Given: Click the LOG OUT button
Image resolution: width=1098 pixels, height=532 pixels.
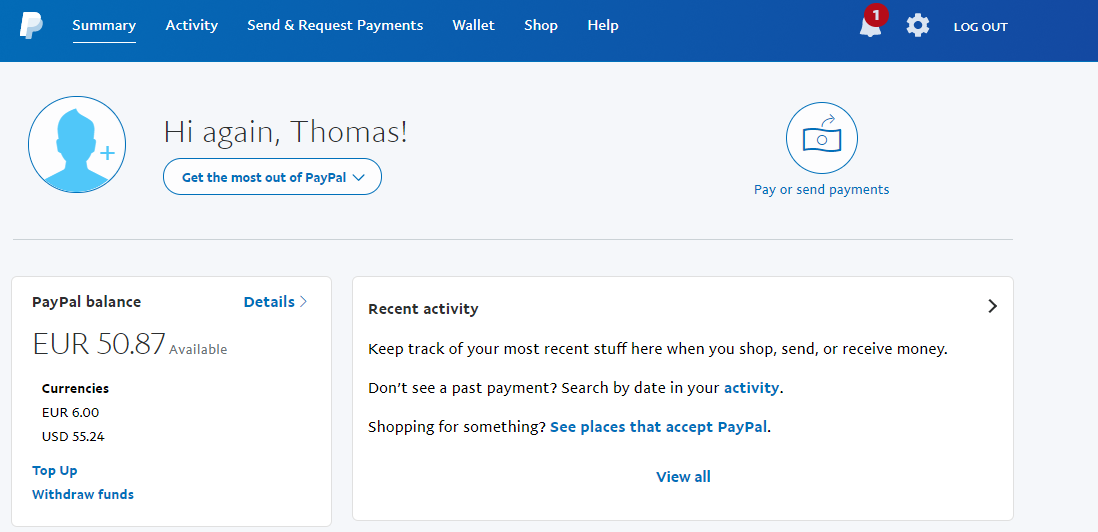Looking at the screenshot, I should 980,27.
